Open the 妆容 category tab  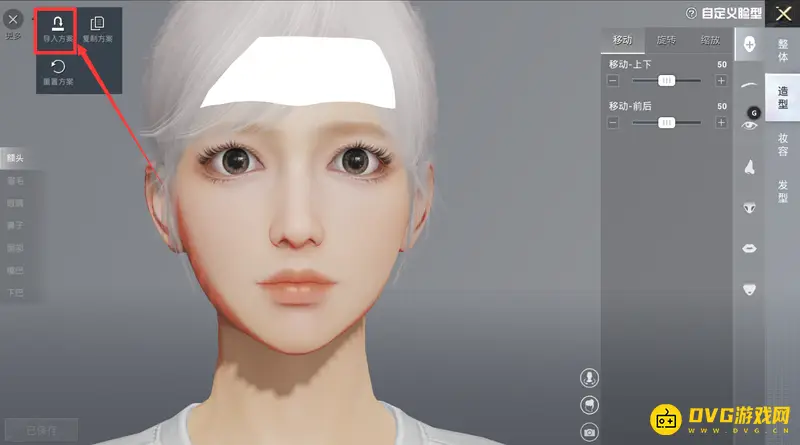point(783,144)
